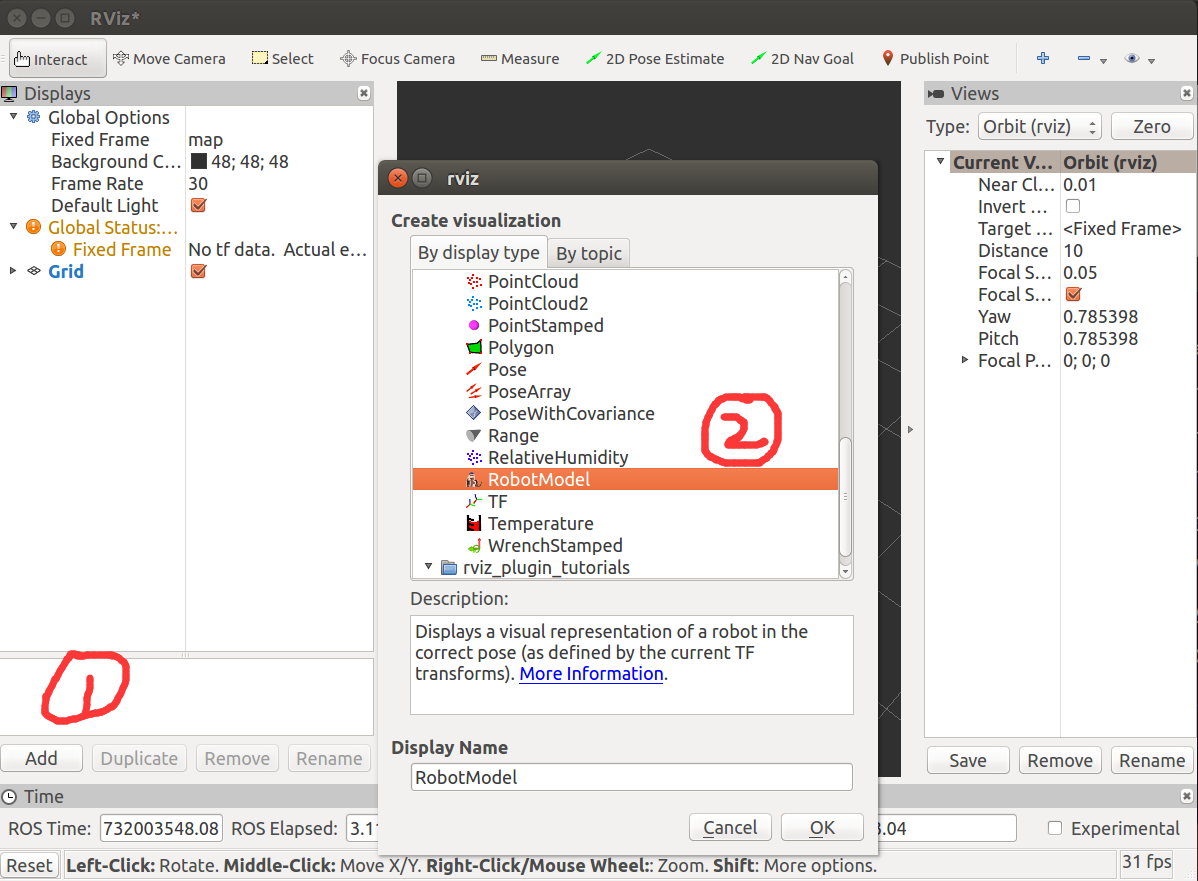The image size is (1198, 881).
Task: Switch to the By topic tab
Action: tap(588, 254)
